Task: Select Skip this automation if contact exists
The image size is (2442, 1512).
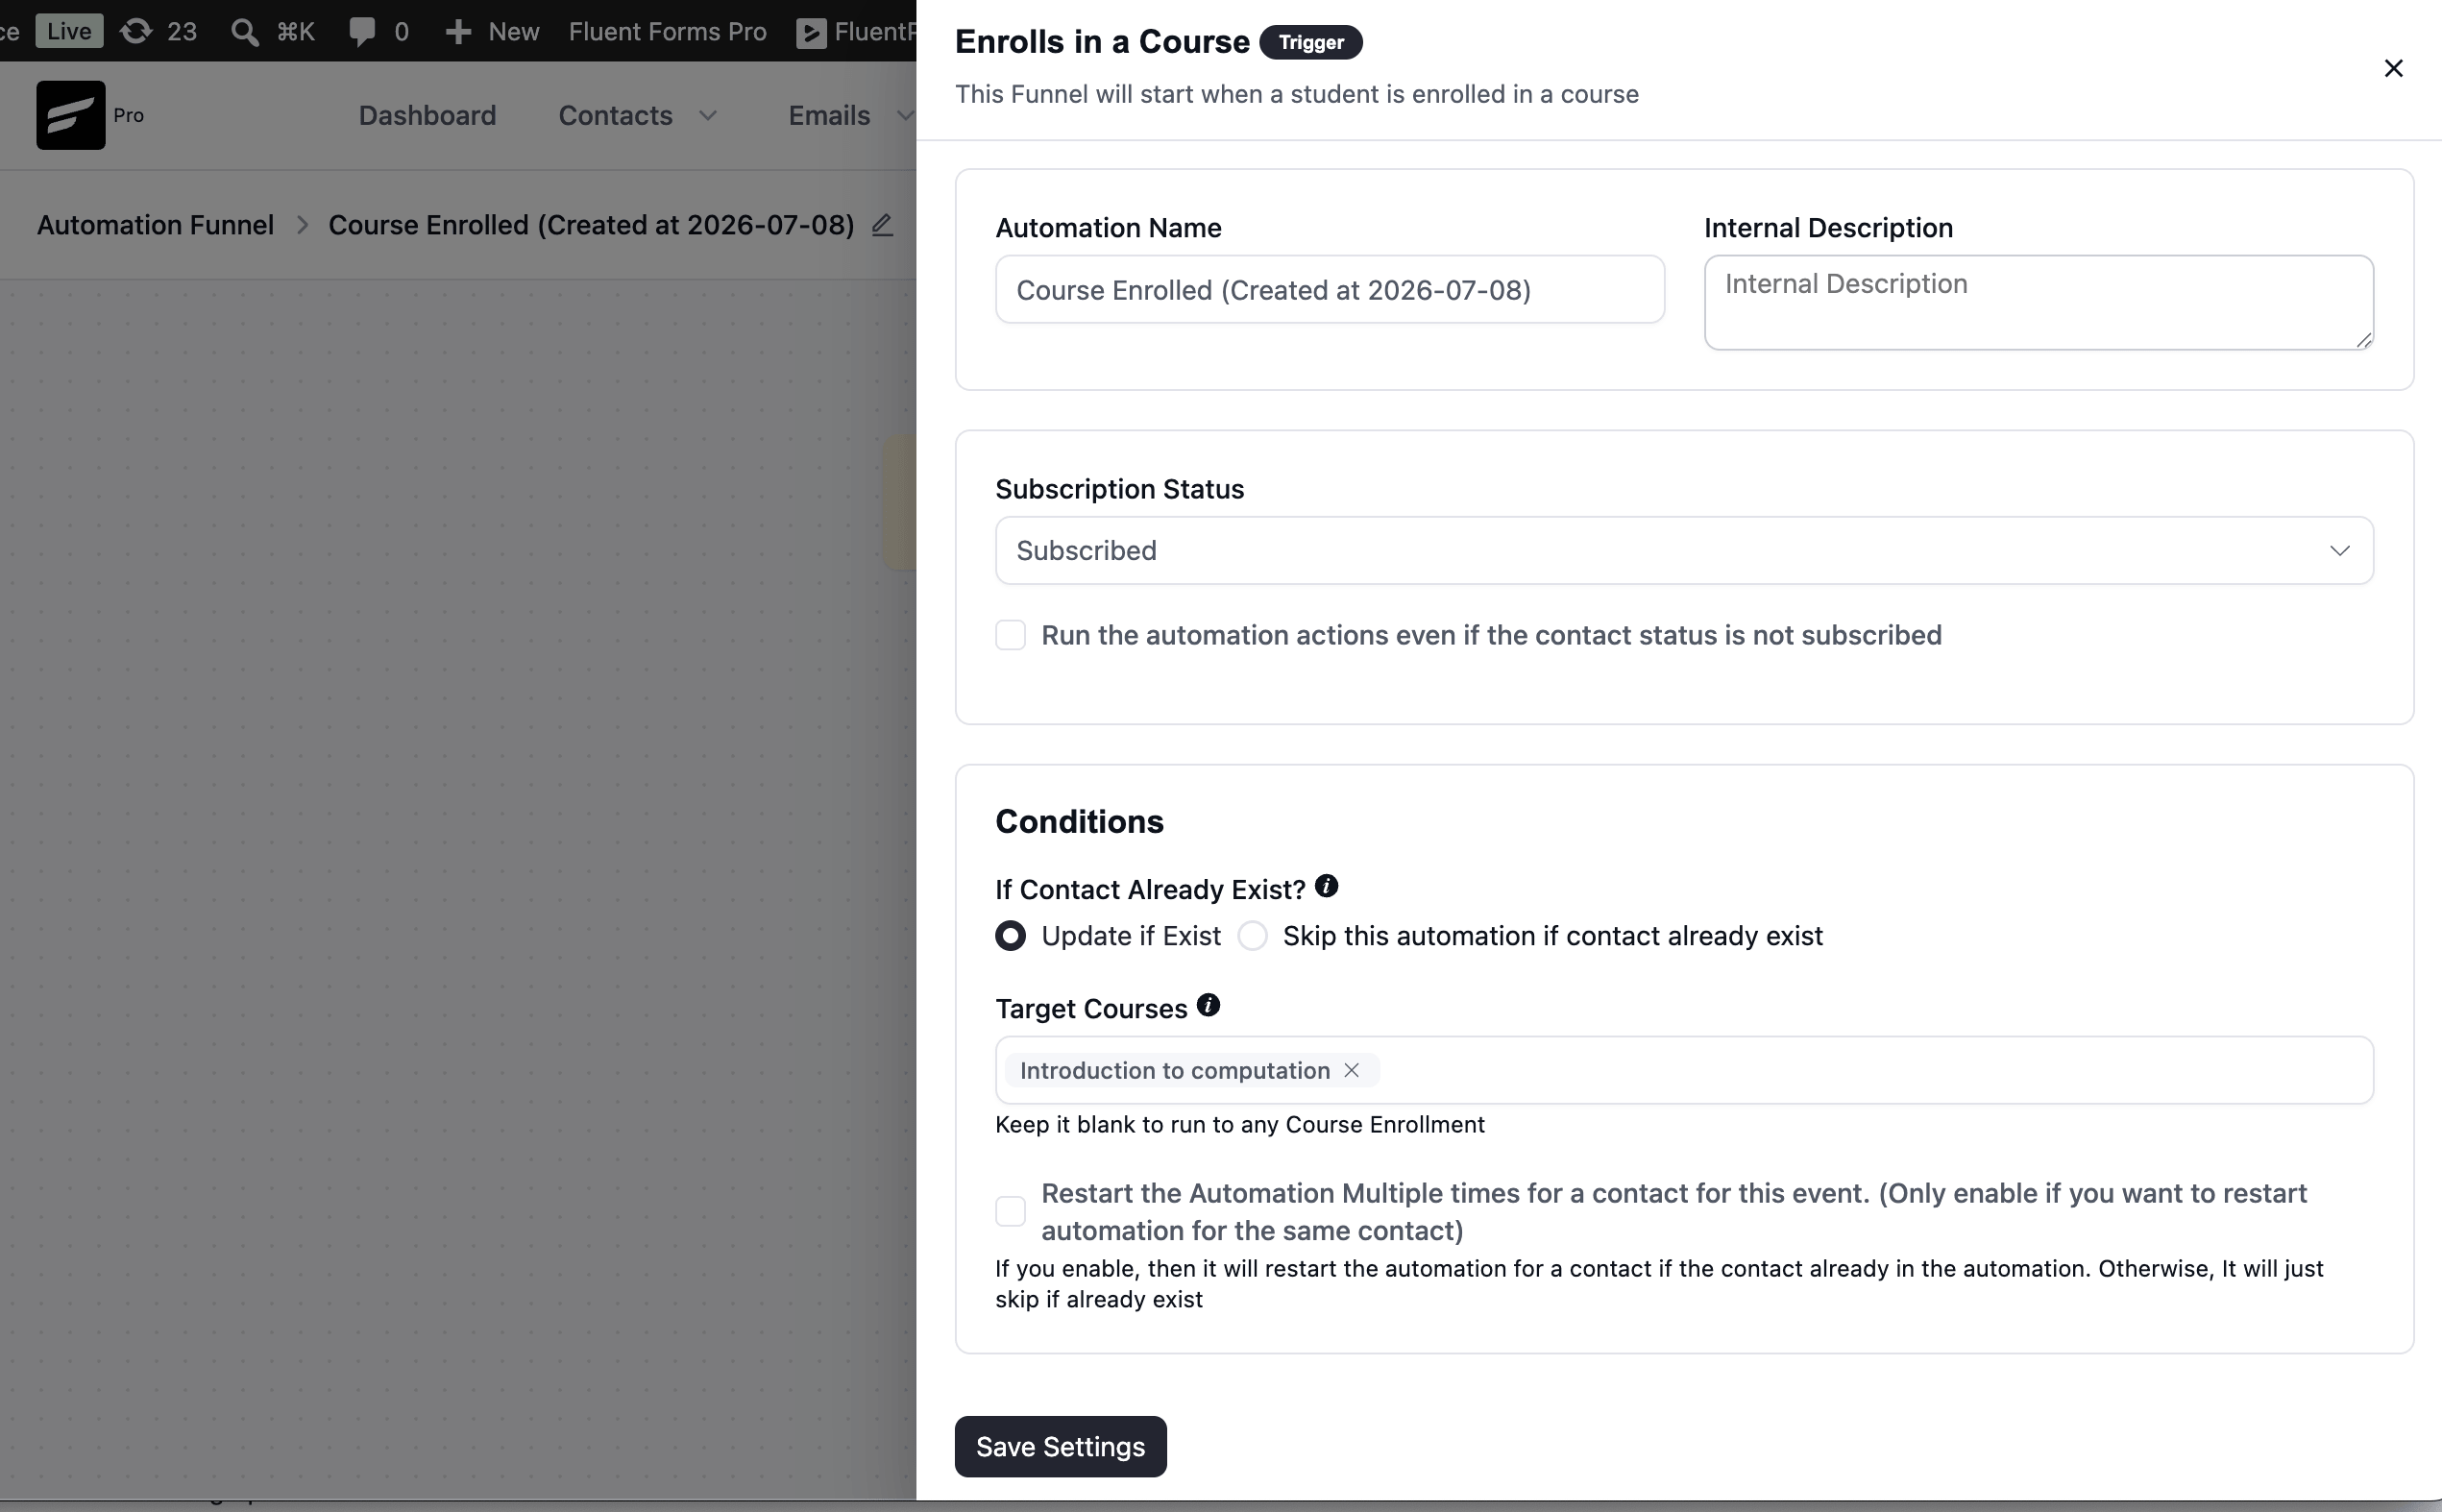Action: (x=1252, y=936)
